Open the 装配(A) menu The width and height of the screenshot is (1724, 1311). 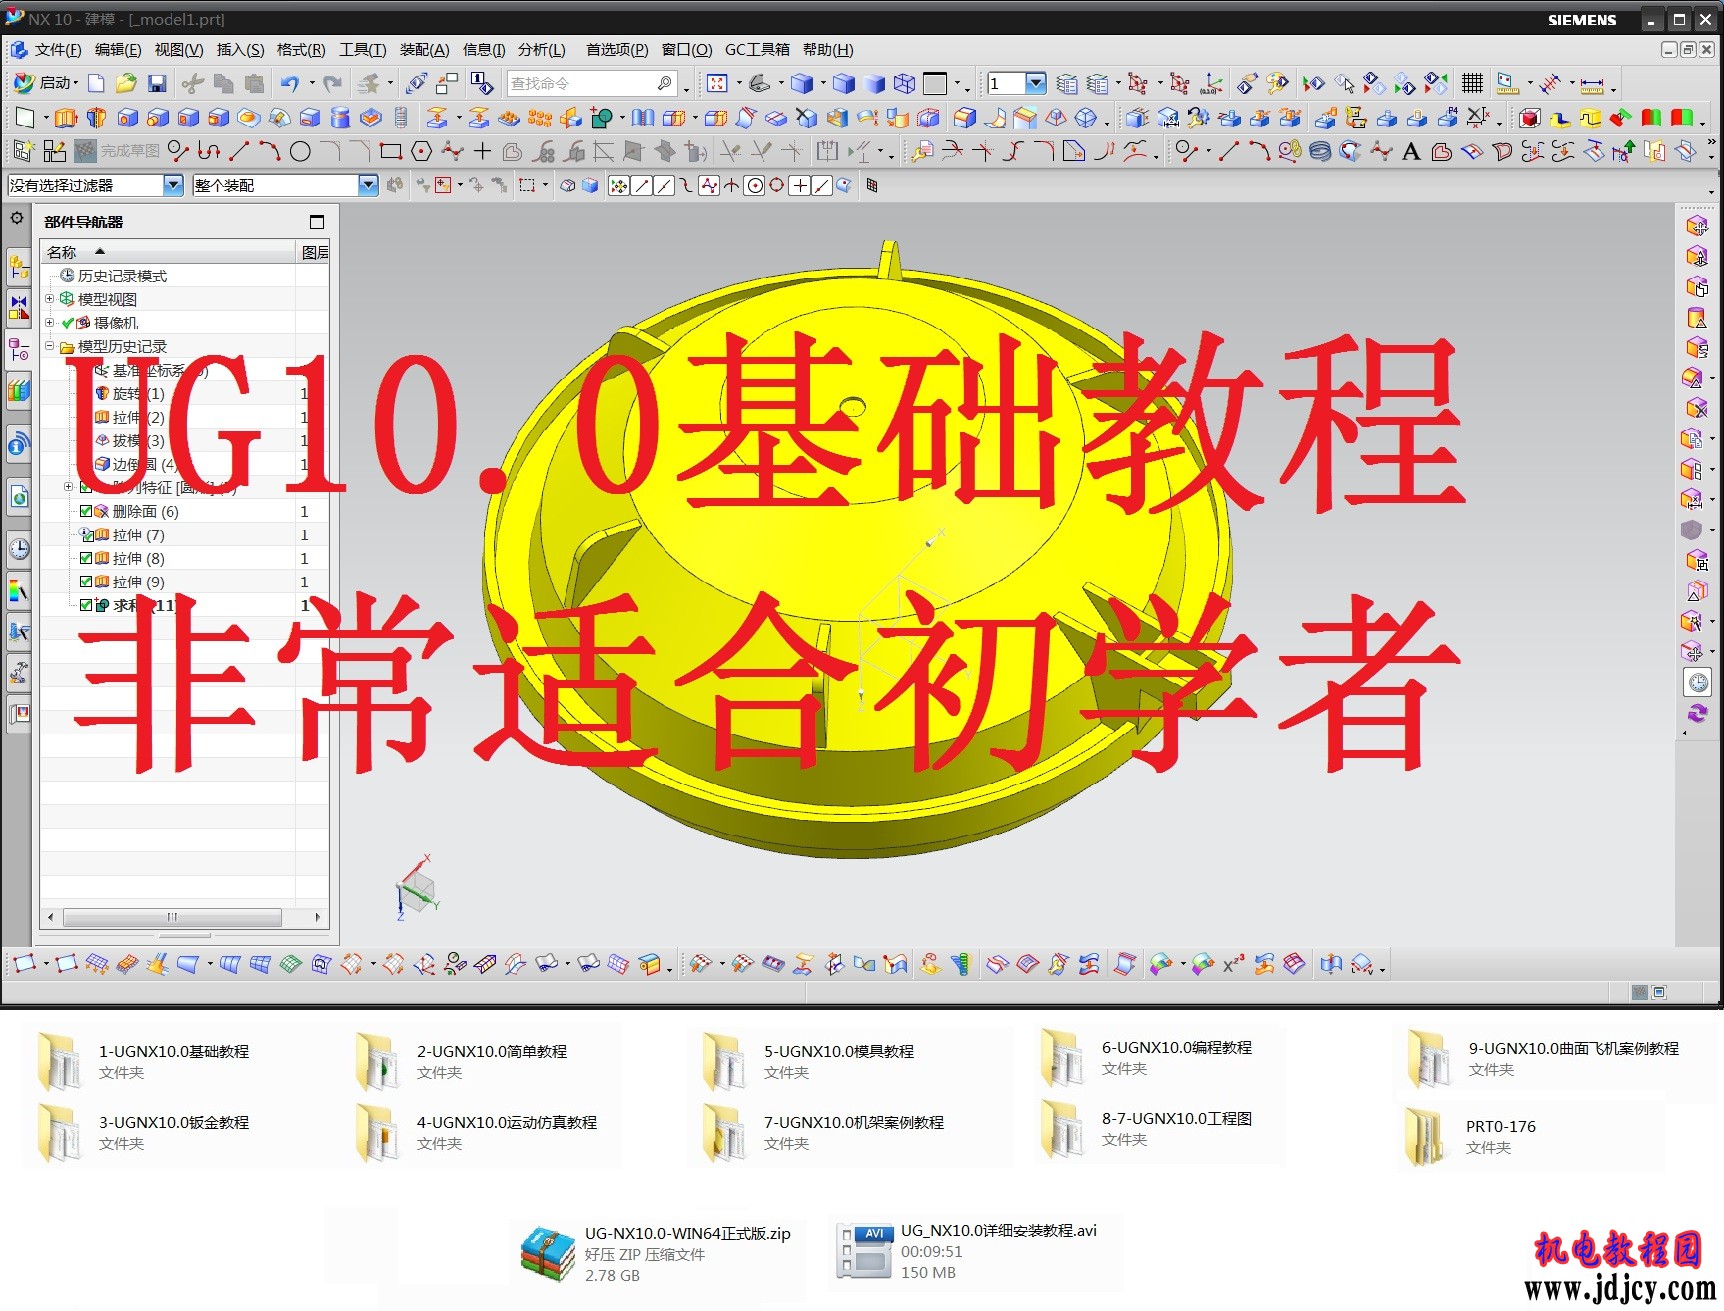tap(425, 50)
